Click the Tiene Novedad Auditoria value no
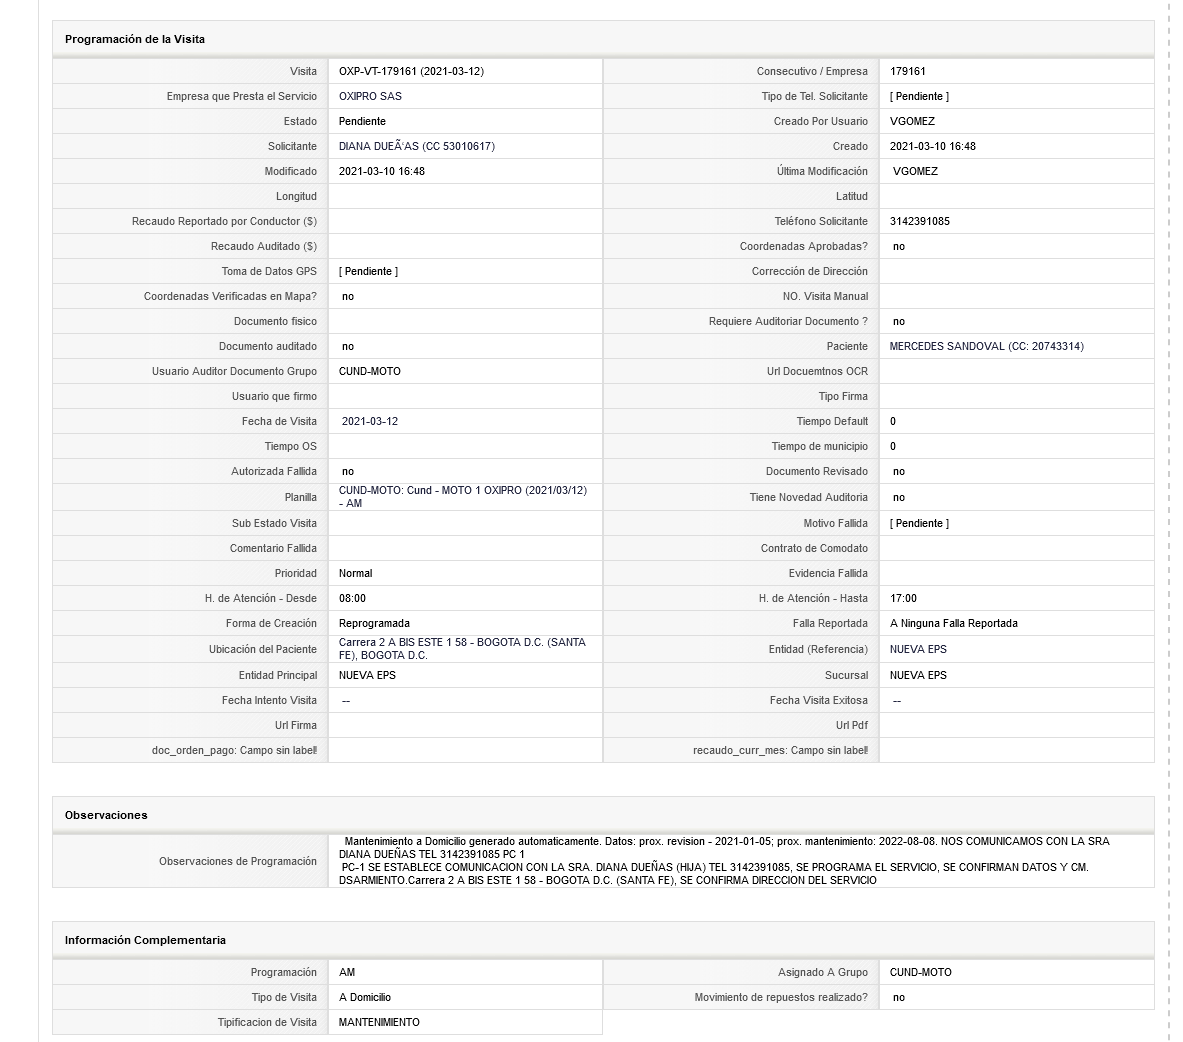Image resolution: width=1183 pixels, height=1042 pixels. [899, 497]
